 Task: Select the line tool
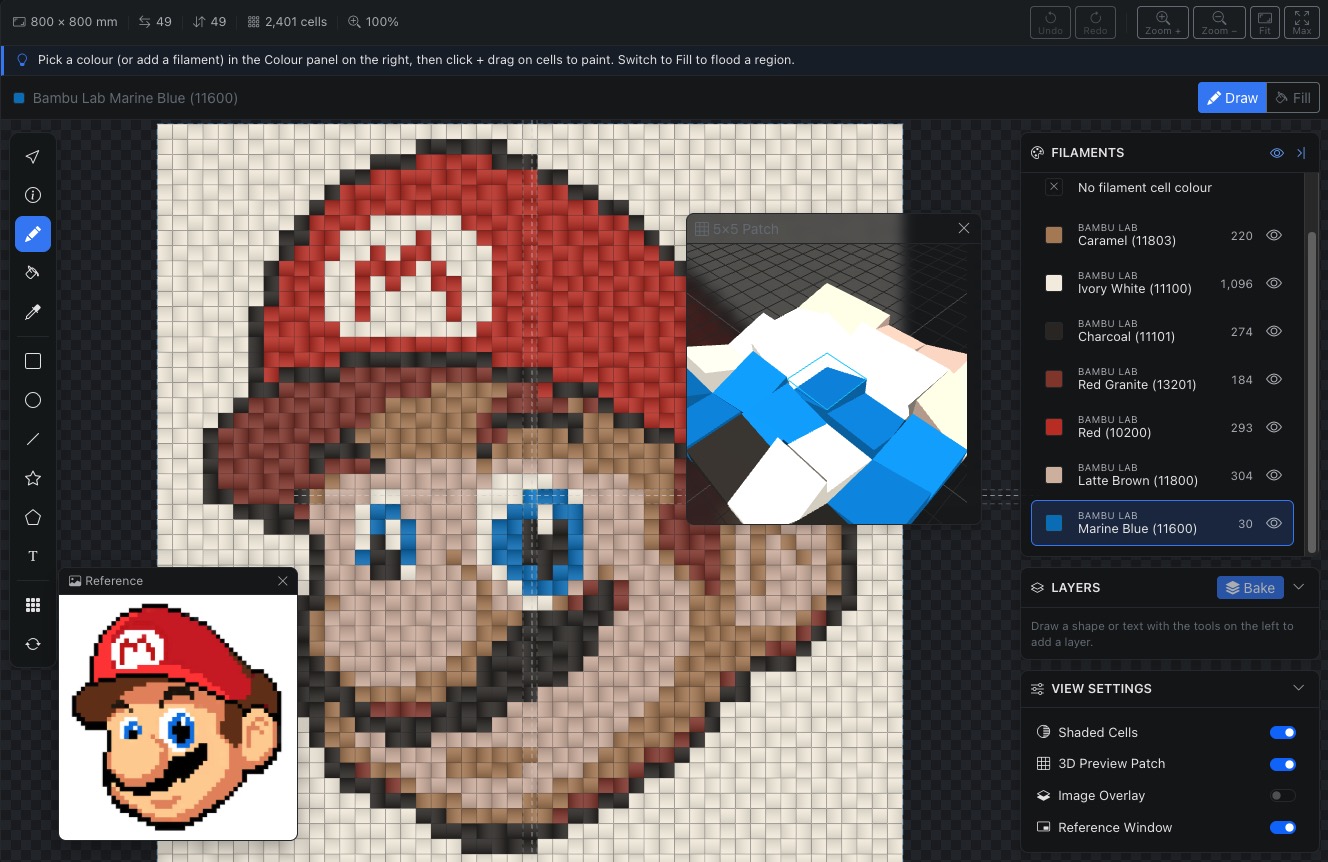(33, 439)
